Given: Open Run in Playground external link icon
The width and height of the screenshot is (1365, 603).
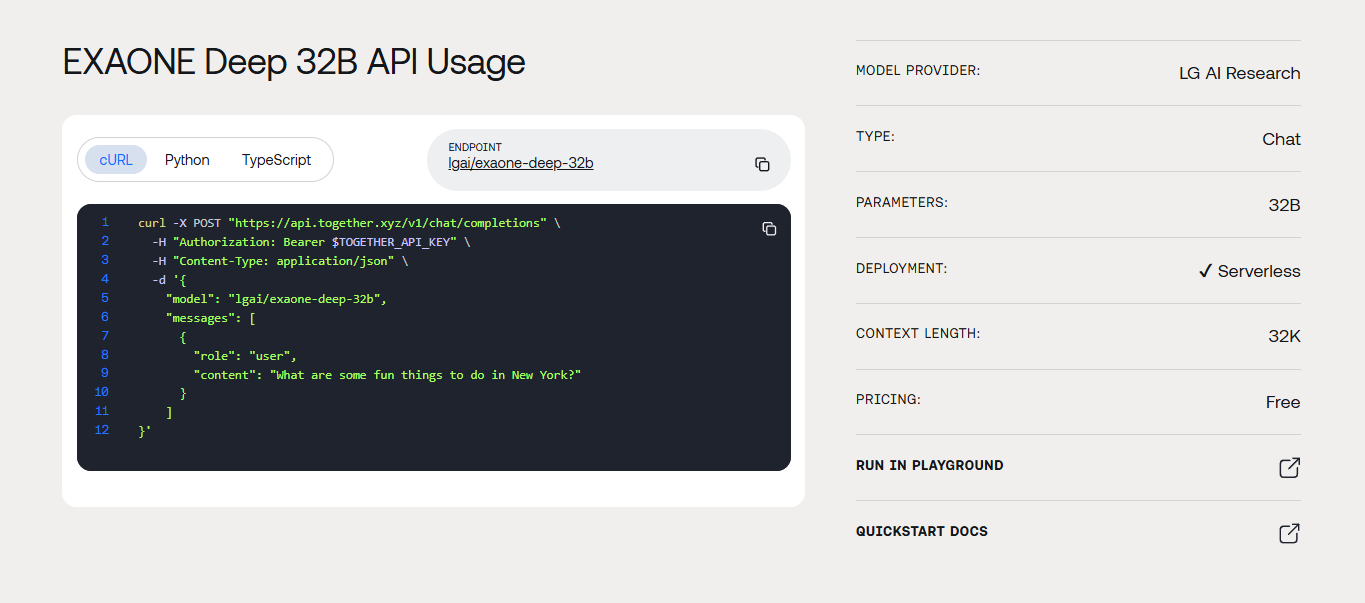Looking at the screenshot, I should [1290, 467].
